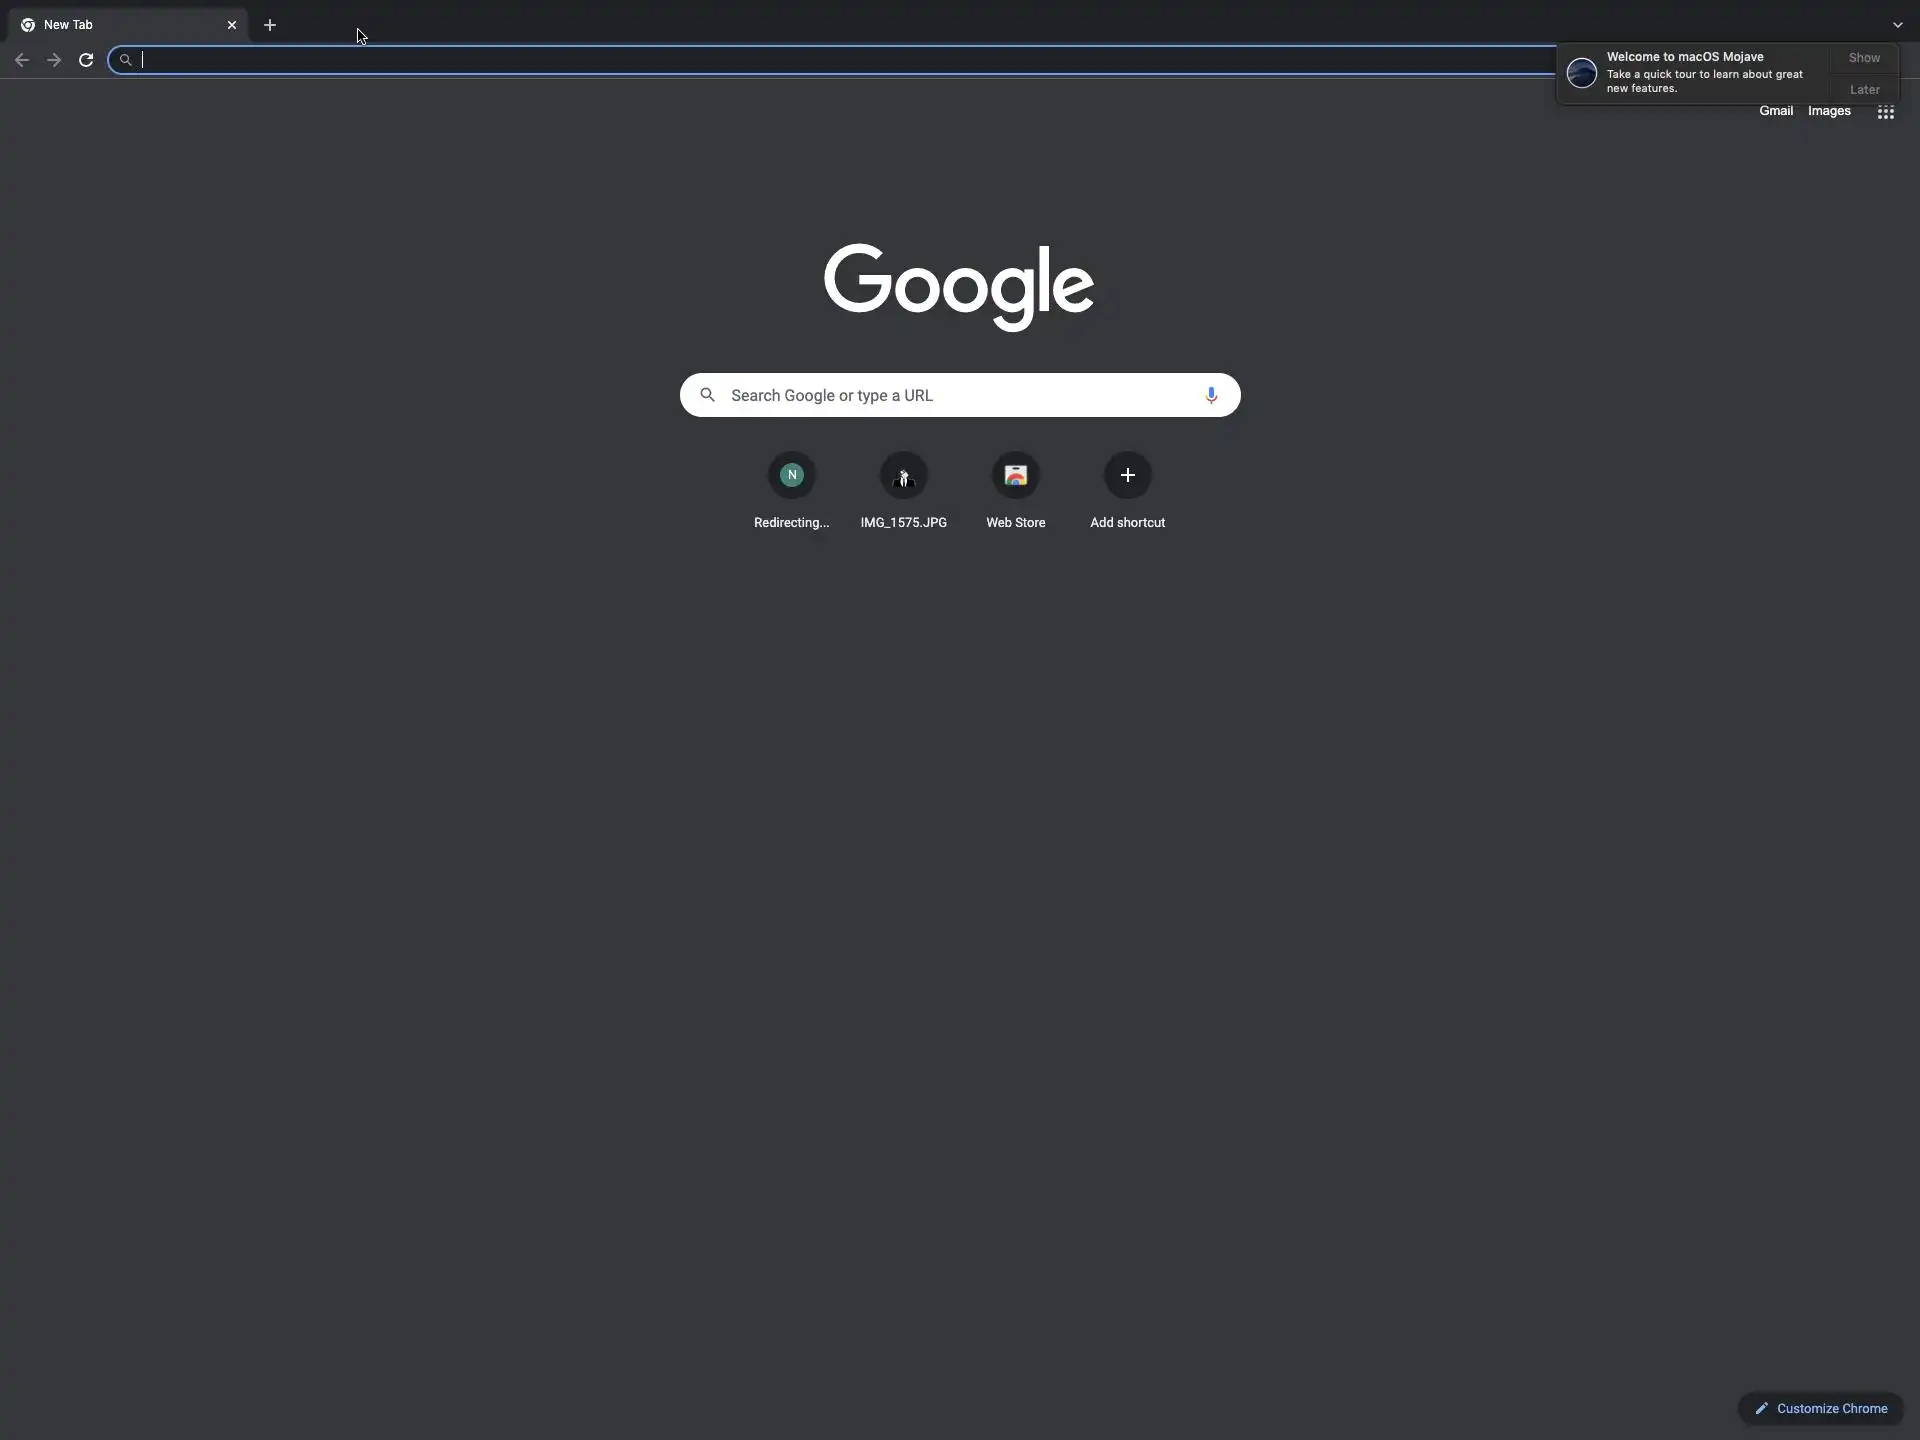
Task: Start voice search with microphone icon
Action: tap(1210, 395)
